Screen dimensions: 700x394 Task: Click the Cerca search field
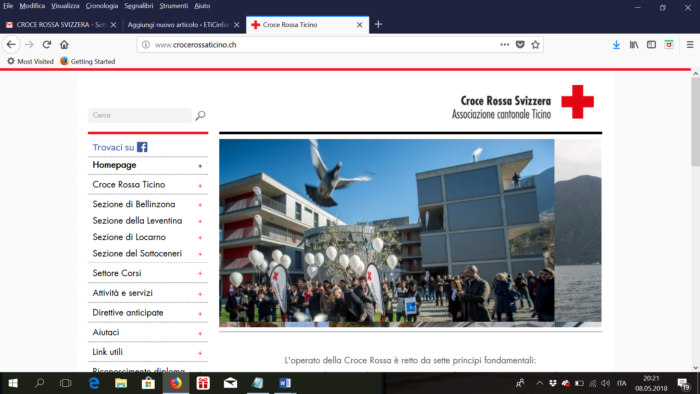point(140,116)
